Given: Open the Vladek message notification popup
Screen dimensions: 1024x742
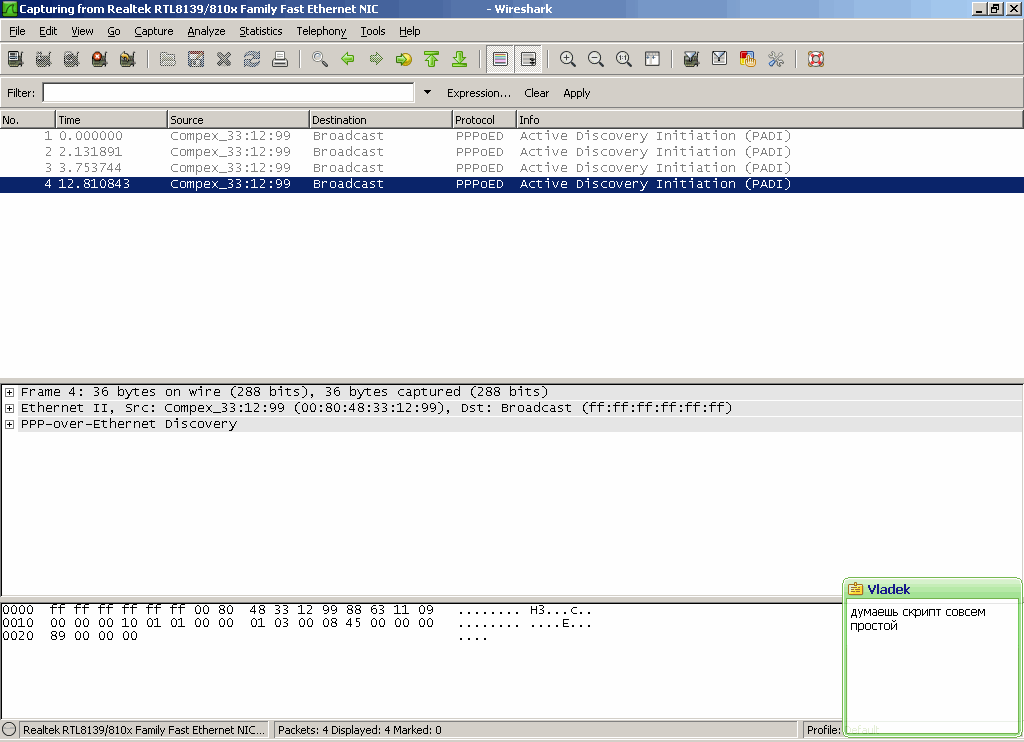Looking at the screenshot, I should tap(932, 656).
